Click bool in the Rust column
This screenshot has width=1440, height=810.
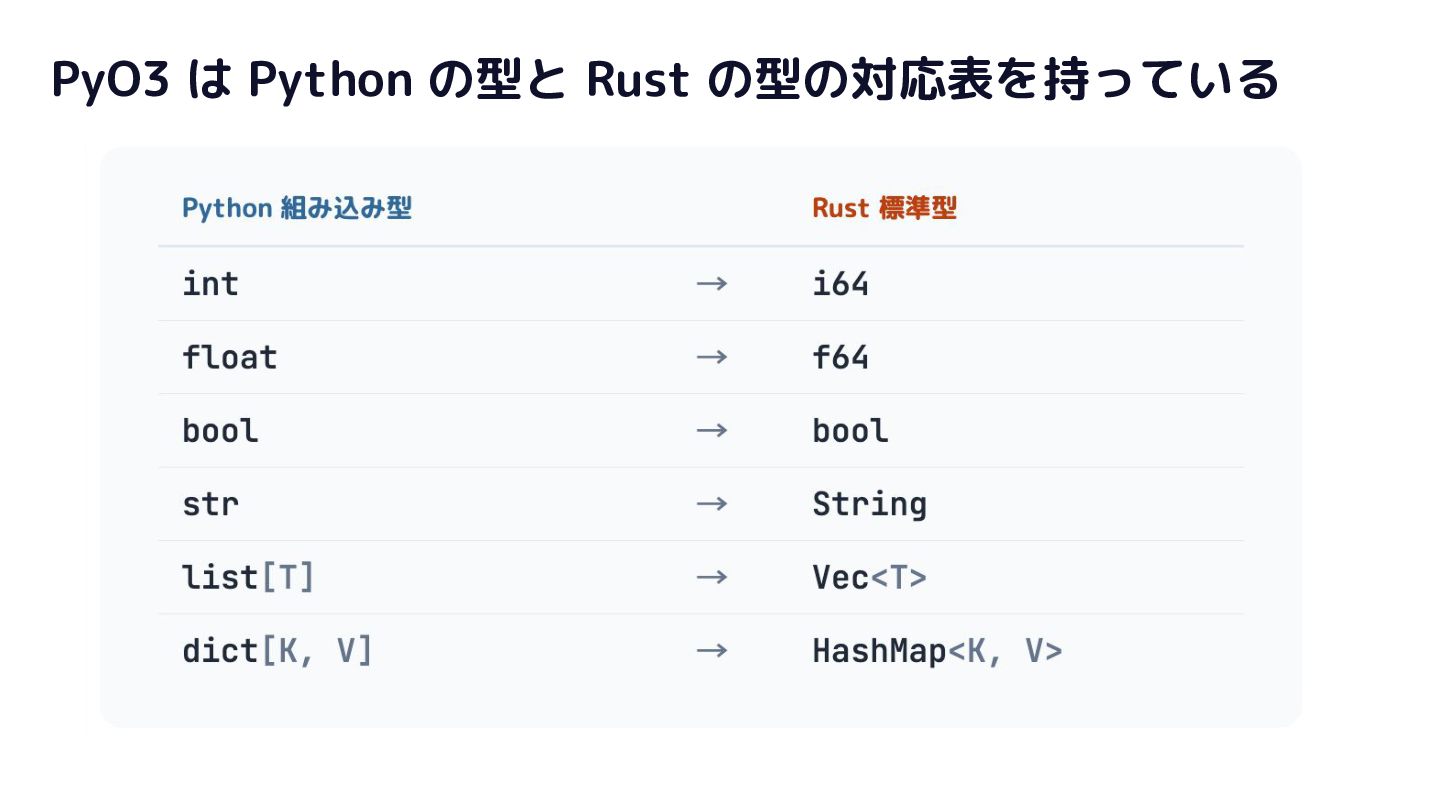point(850,430)
